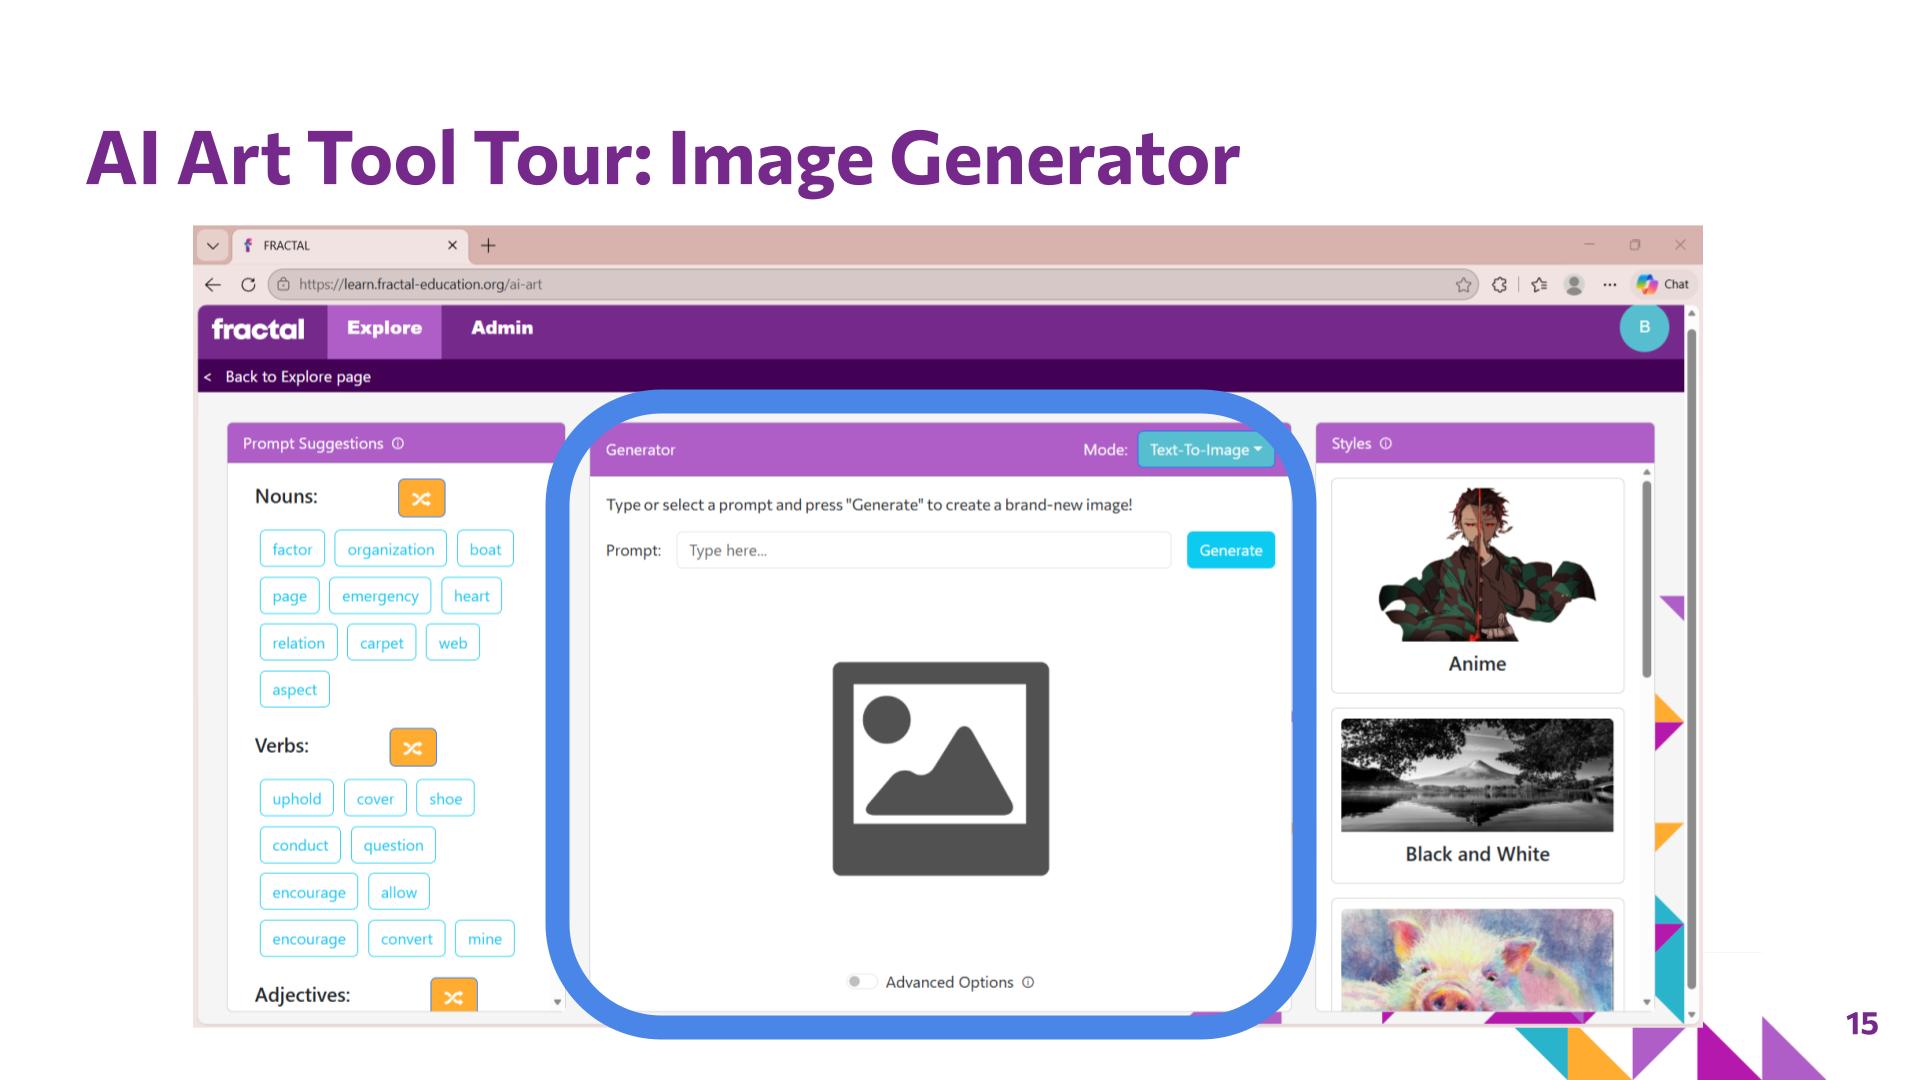Click the Prompt text field
Image resolution: width=1920 pixels, height=1080 pixels.
pyautogui.click(x=924, y=550)
